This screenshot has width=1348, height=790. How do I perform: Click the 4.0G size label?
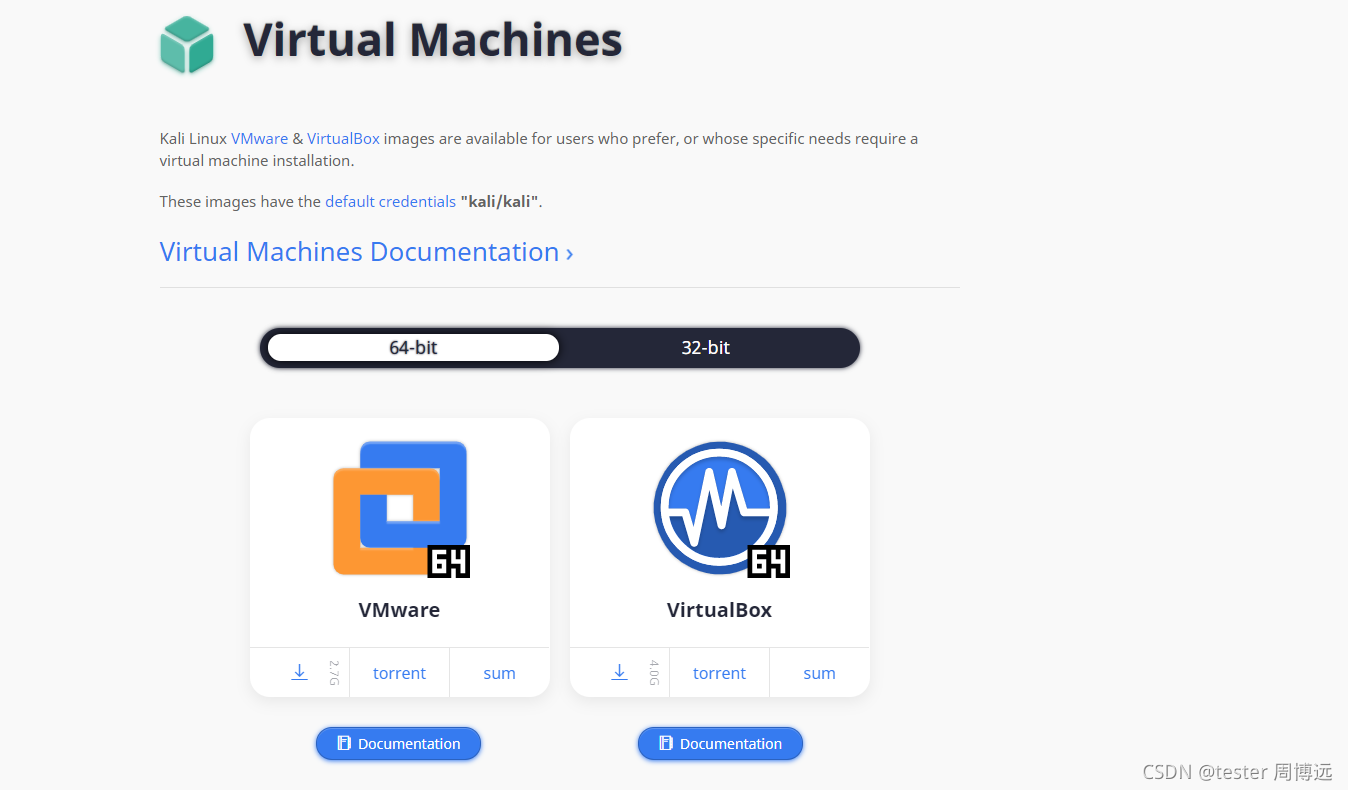coord(654,672)
